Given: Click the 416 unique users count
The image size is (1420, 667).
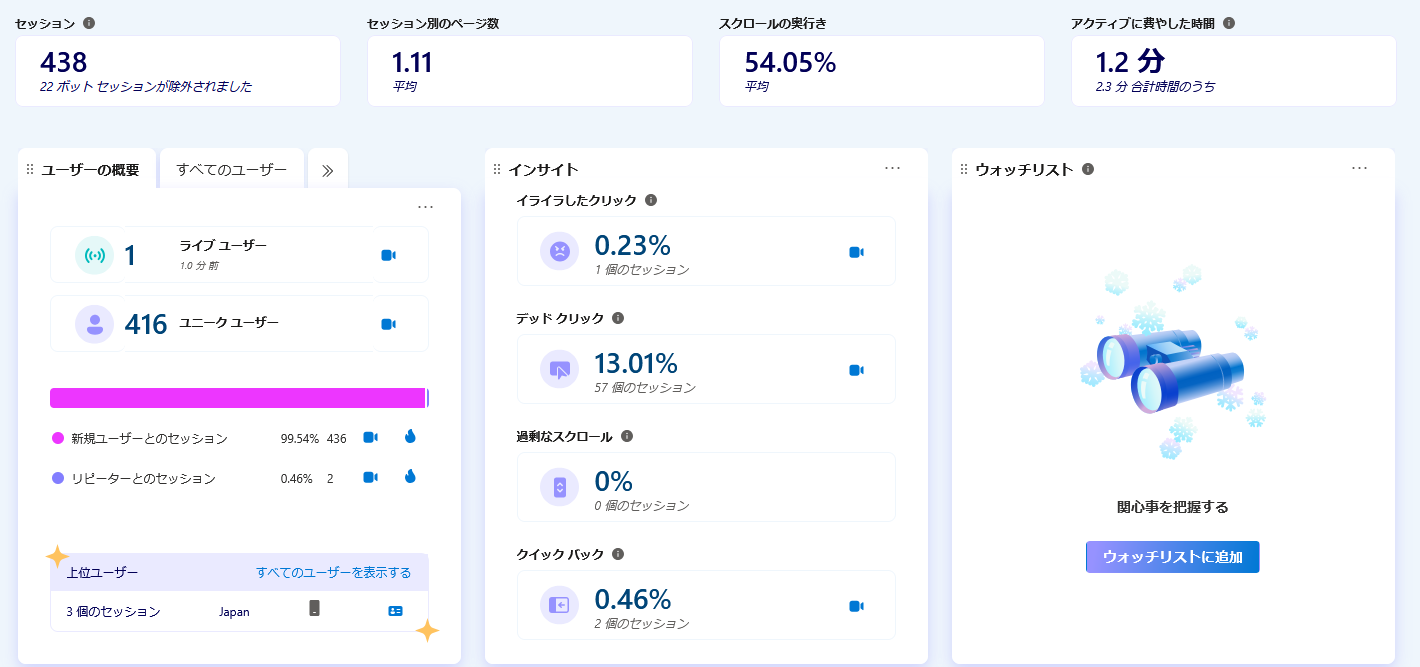Looking at the screenshot, I should click(x=146, y=324).
